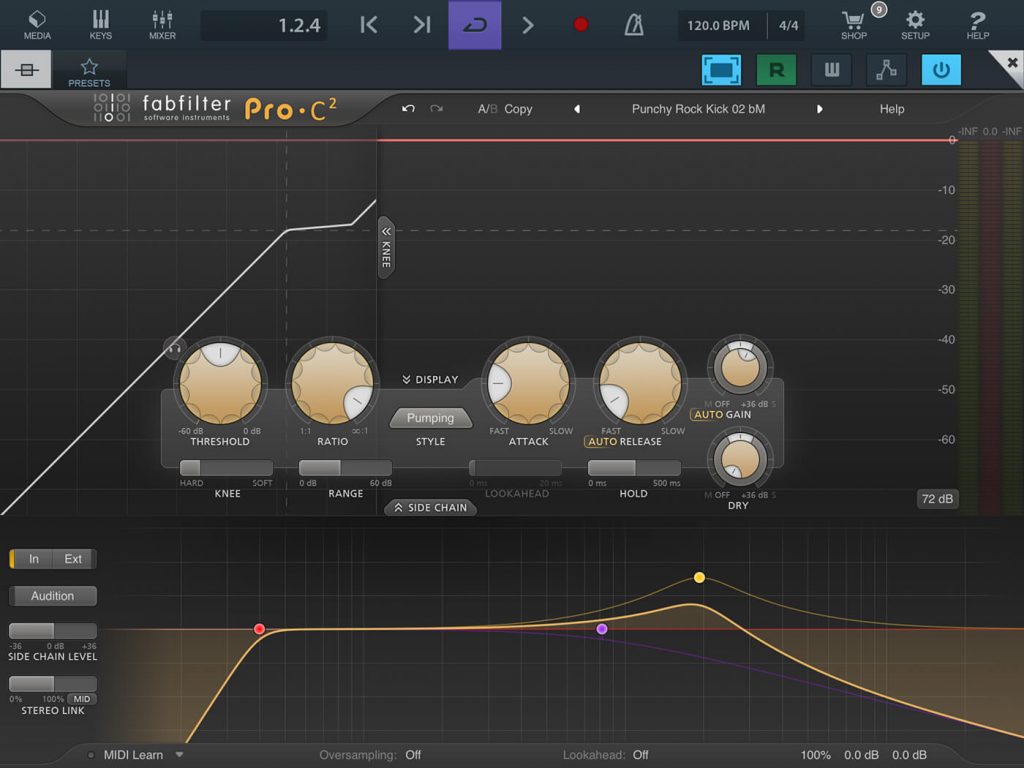Open the Help menu in Pro-C 2
The height and width of the screenshot is (768, 1024).
point(891,109)
